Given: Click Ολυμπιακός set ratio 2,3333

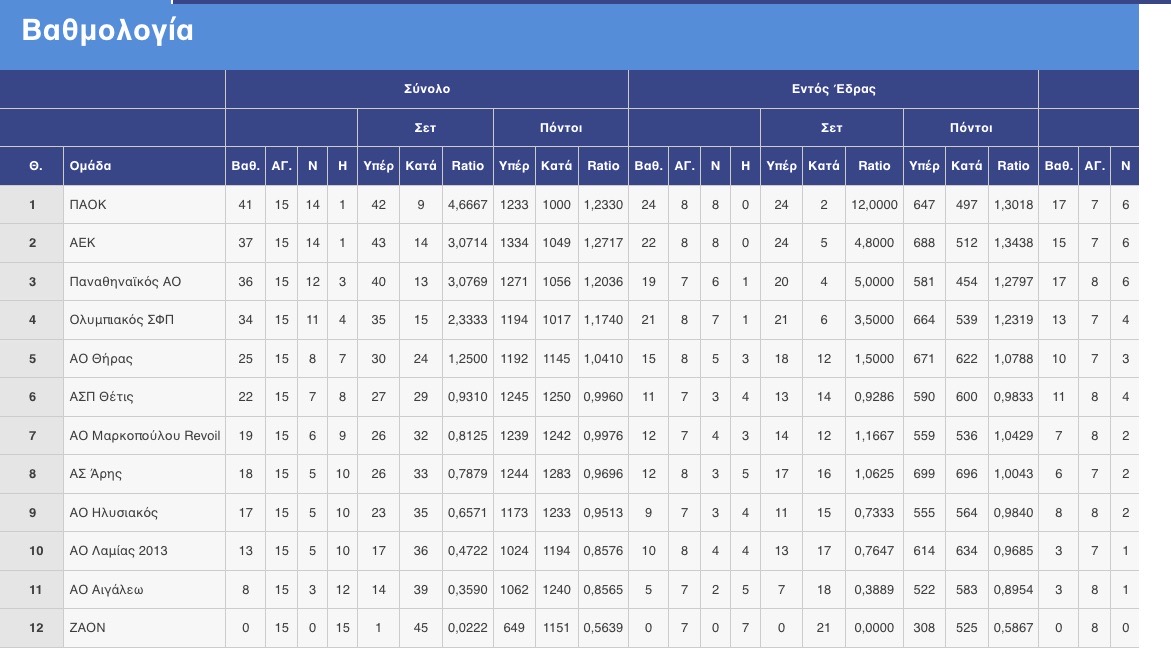Looking at the screenshot, I should click(468, 320).
